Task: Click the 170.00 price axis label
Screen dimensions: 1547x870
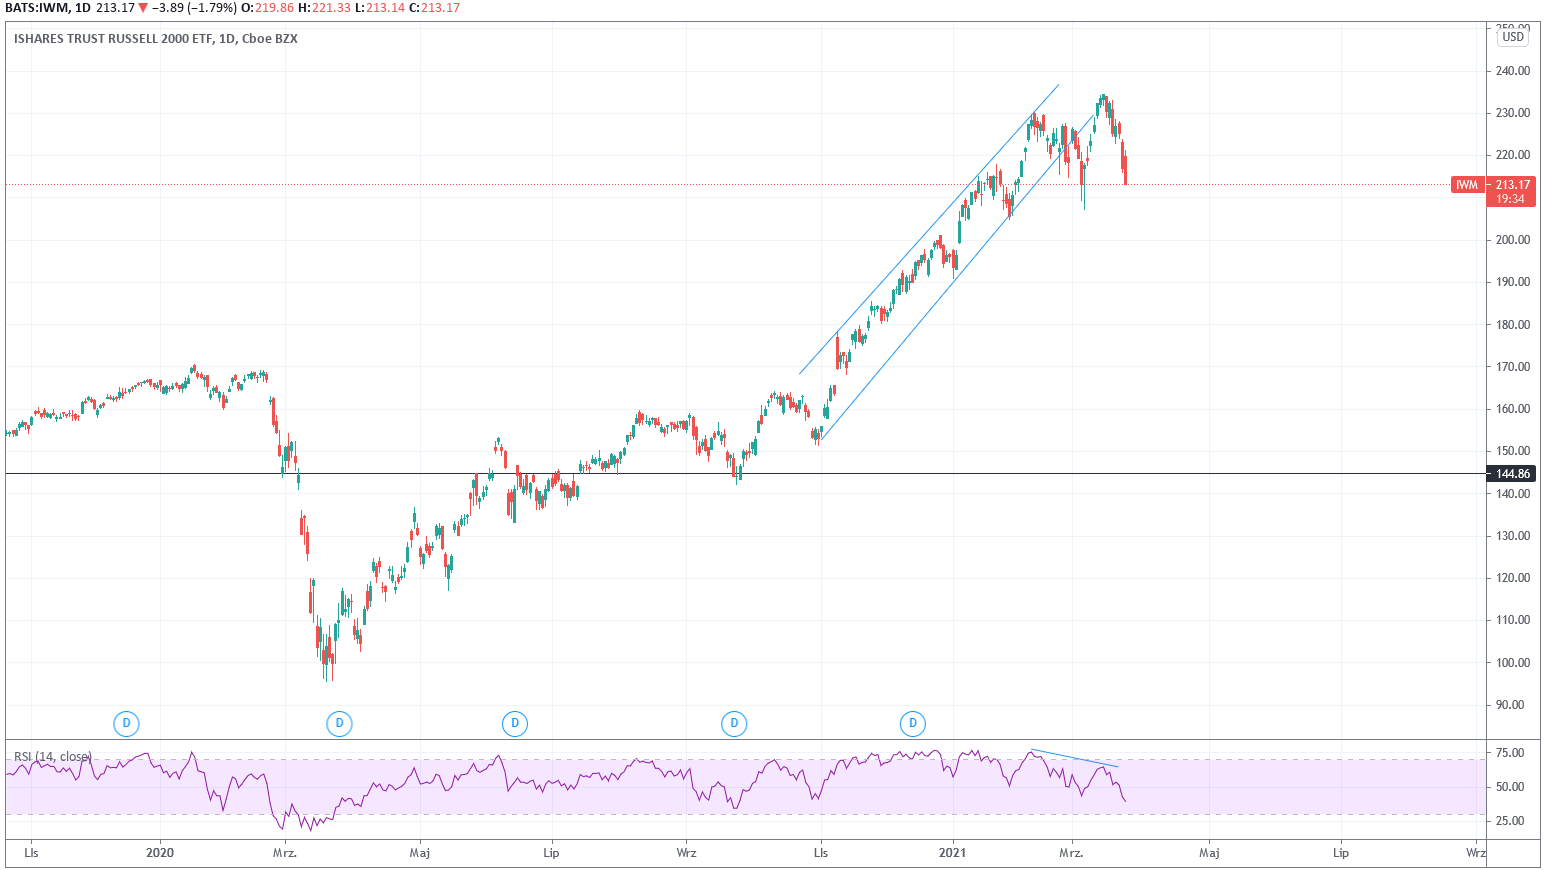Action: point(1513,367)
